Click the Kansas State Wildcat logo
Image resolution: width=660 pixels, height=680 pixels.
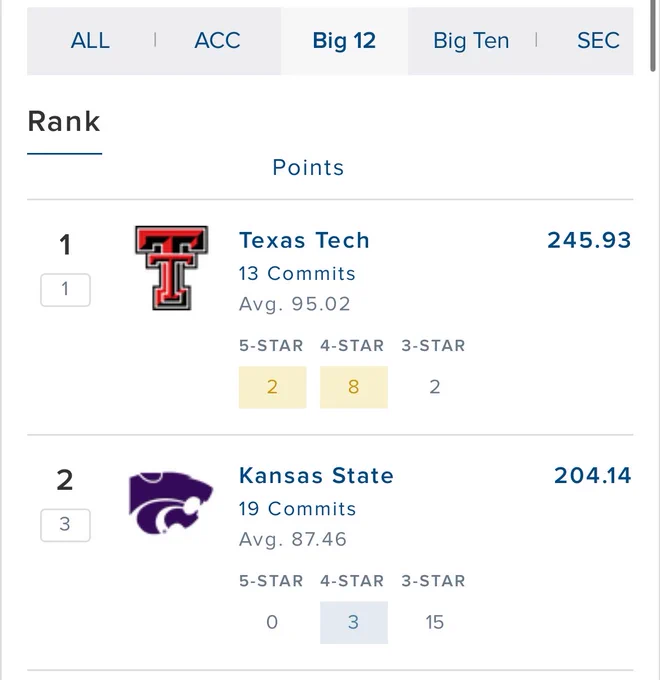point(171,503)
